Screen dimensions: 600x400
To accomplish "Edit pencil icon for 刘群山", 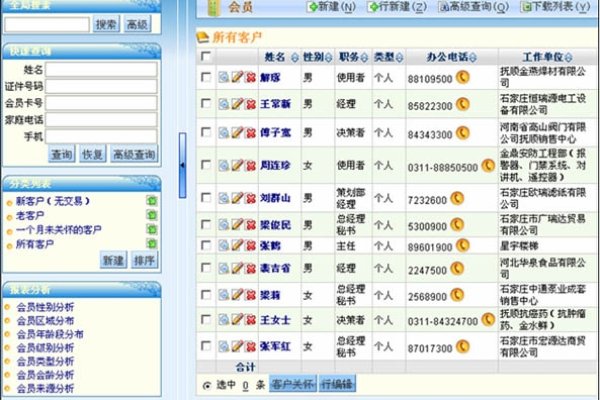I will pos(237,198).
